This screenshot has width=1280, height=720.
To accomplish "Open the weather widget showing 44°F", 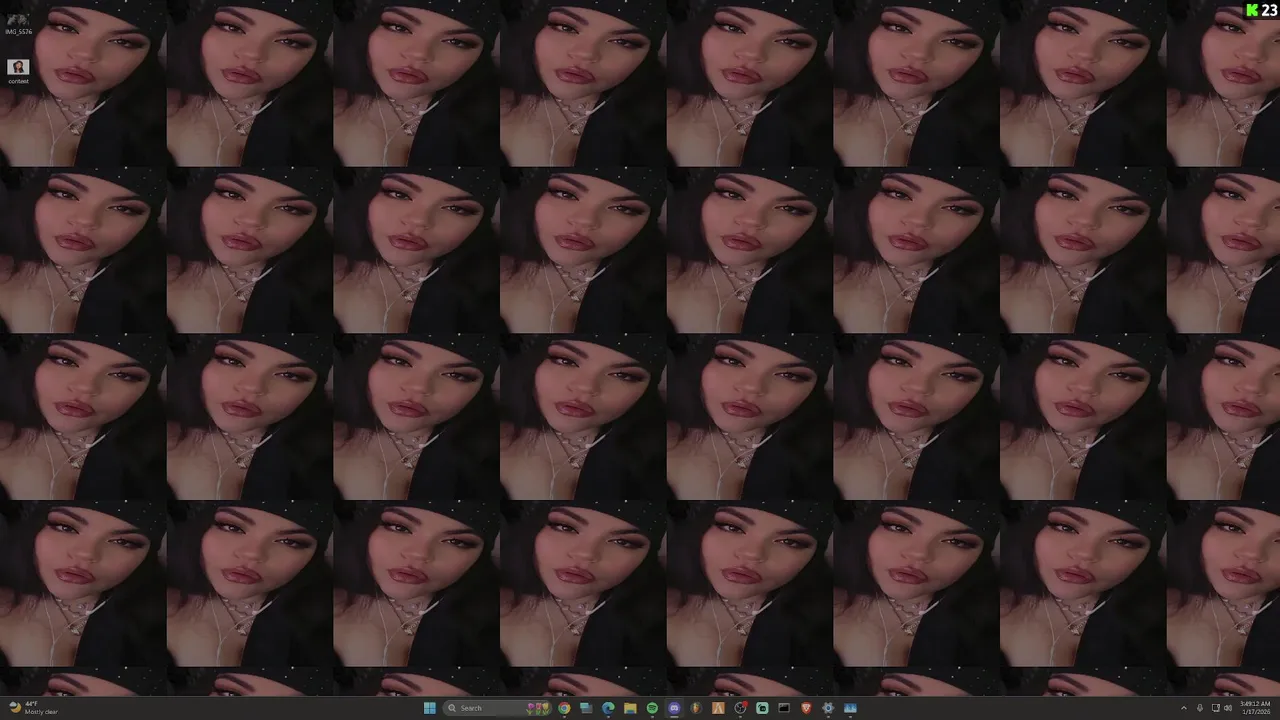I will pyautogui.click(x=33, y=708).
